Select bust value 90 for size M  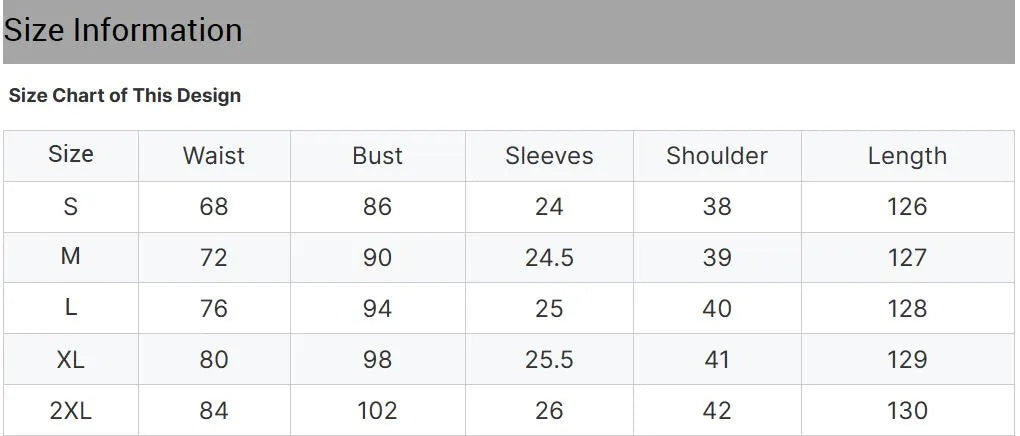pos(377,258)
